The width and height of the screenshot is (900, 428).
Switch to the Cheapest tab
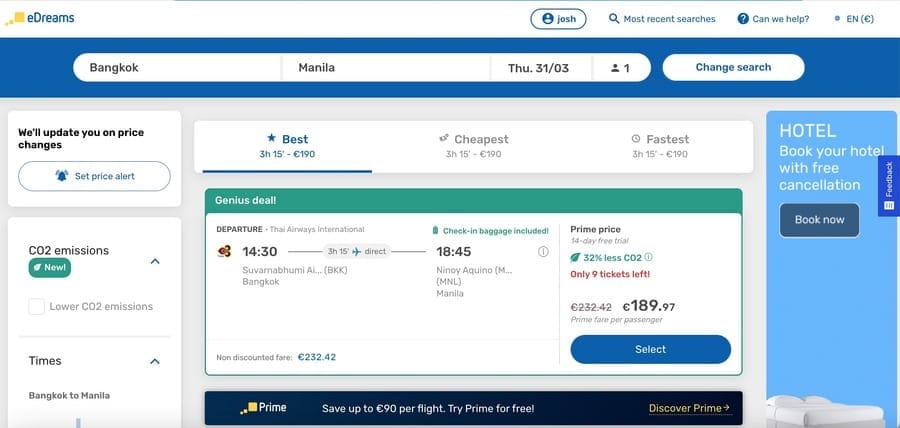(x=474, y=146)
